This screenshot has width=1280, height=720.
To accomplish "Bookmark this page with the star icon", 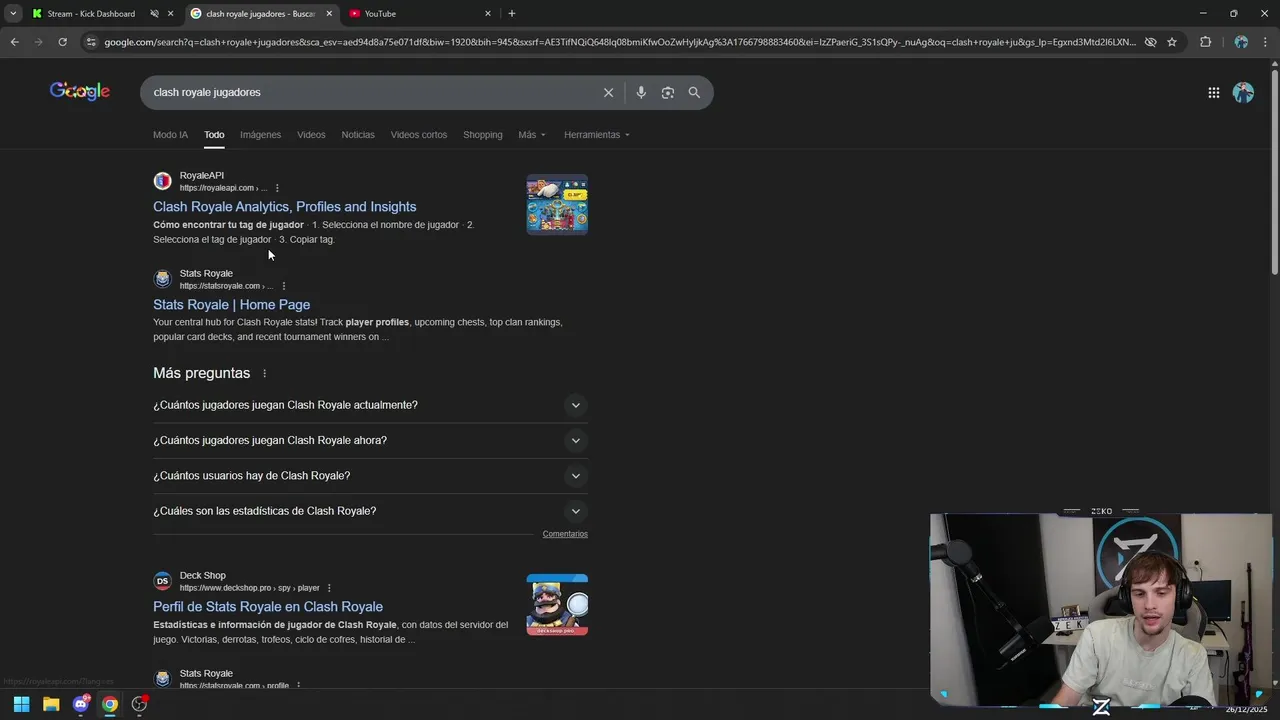I will coord(1171,42).
